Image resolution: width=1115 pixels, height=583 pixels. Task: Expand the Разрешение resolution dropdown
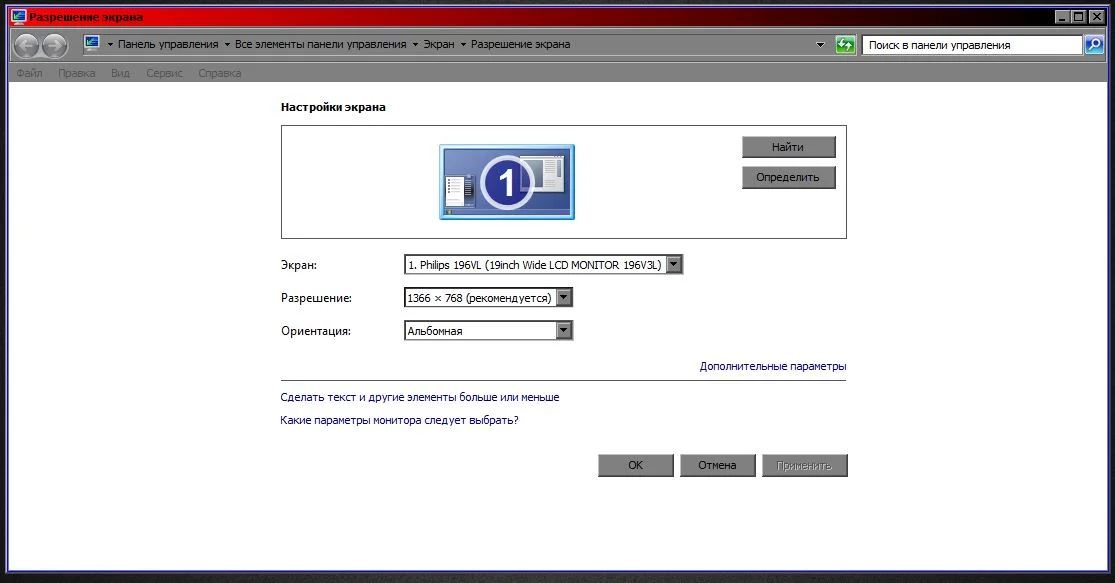pos(564,298)
